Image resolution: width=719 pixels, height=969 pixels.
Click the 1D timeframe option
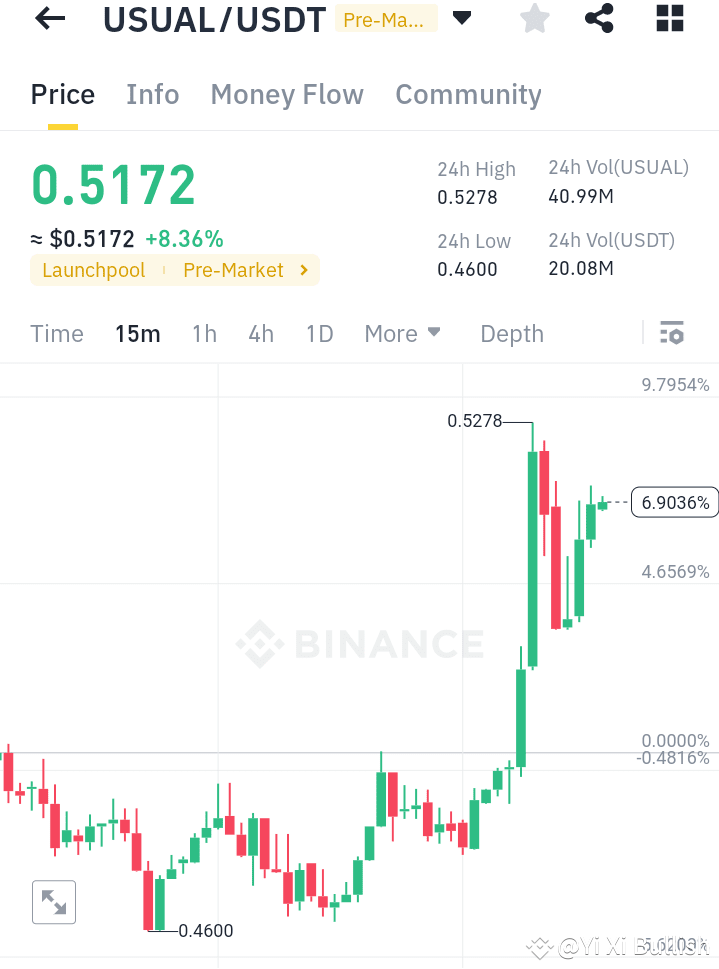319,333
